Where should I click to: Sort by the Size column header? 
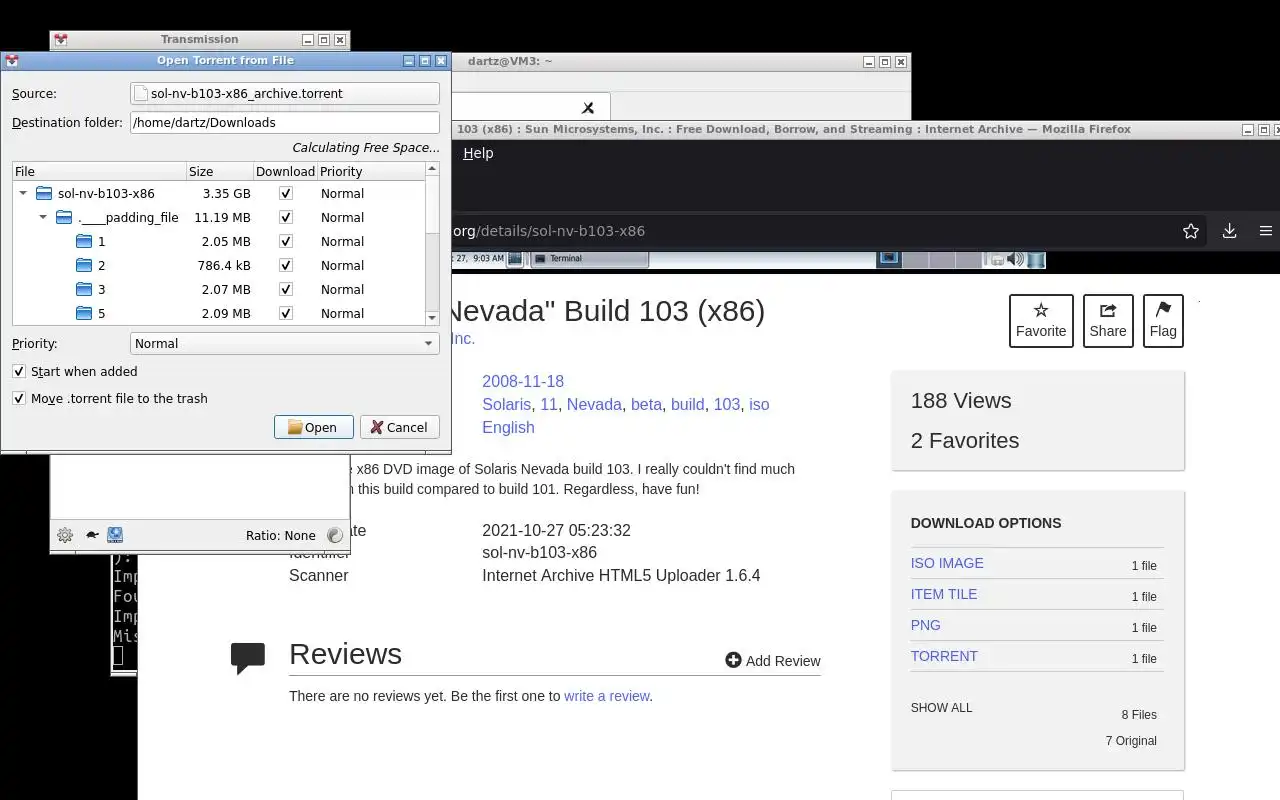[220, 171]
